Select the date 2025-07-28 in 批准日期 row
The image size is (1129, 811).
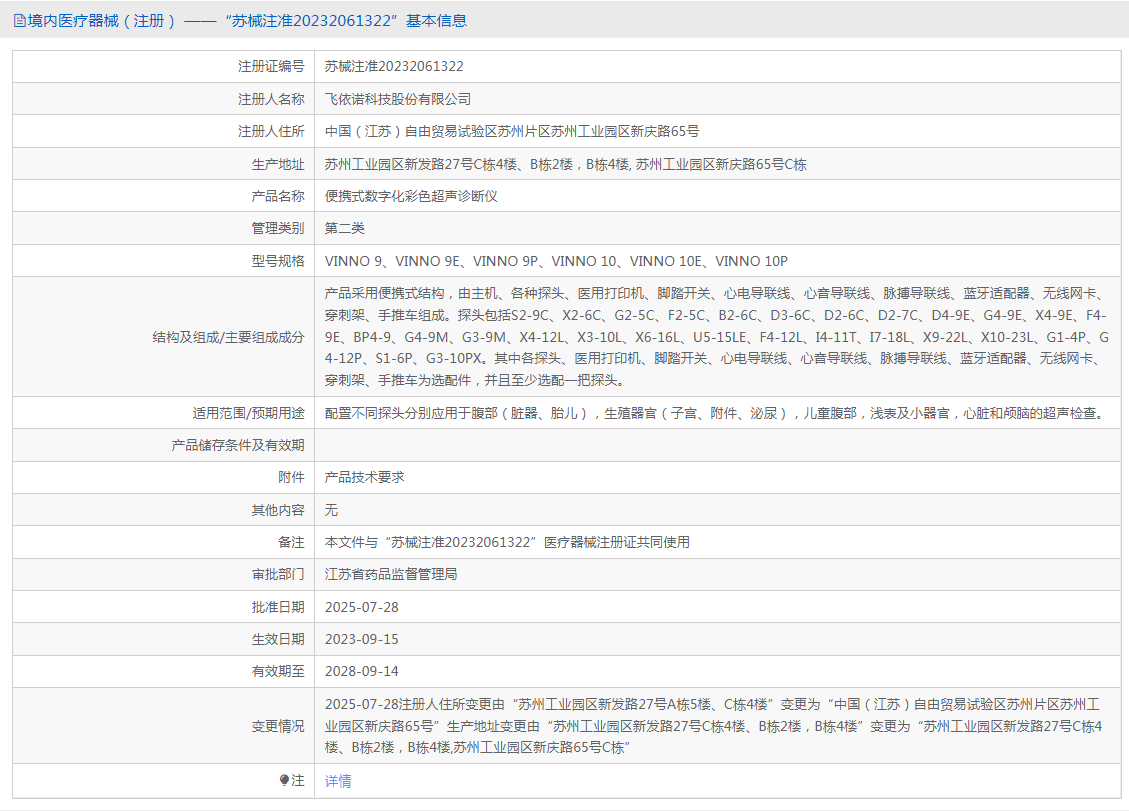coord(361,607)
